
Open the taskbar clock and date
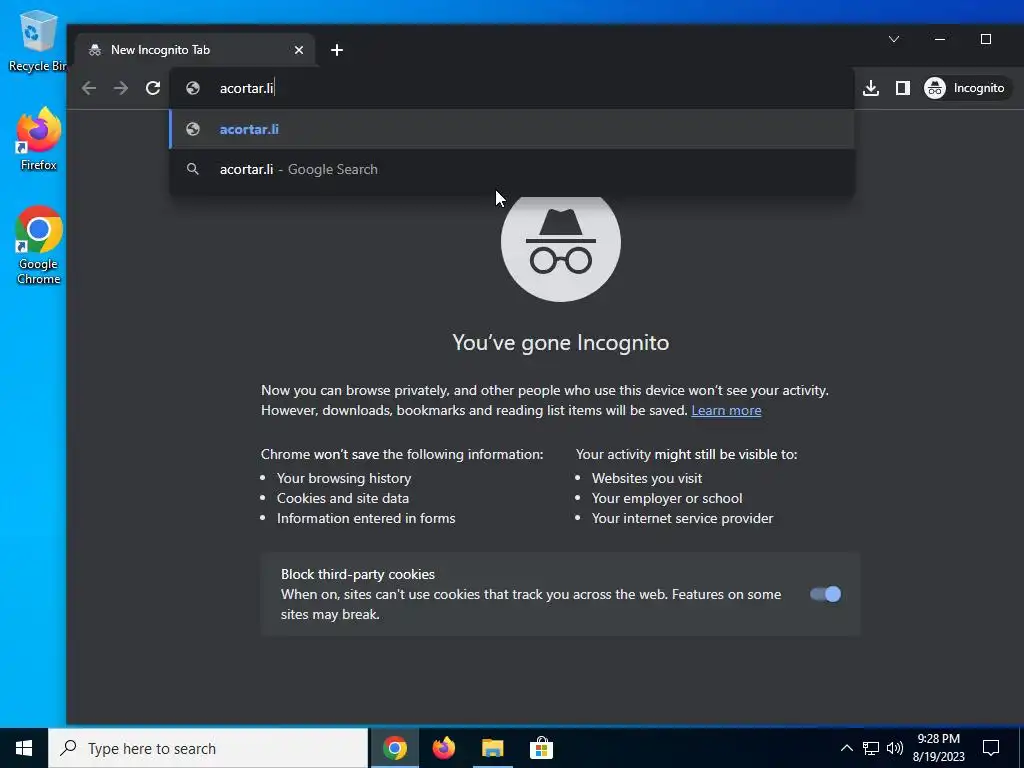[x=938, y=748]
